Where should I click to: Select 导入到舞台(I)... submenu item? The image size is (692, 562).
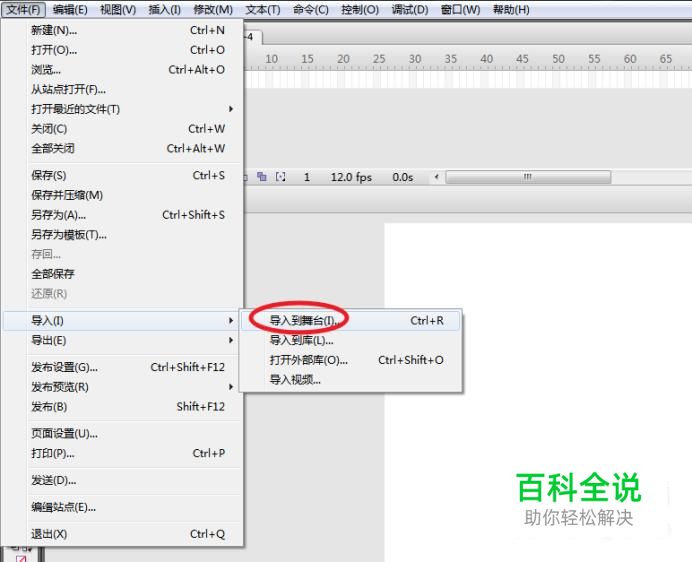tap(351, 321)
